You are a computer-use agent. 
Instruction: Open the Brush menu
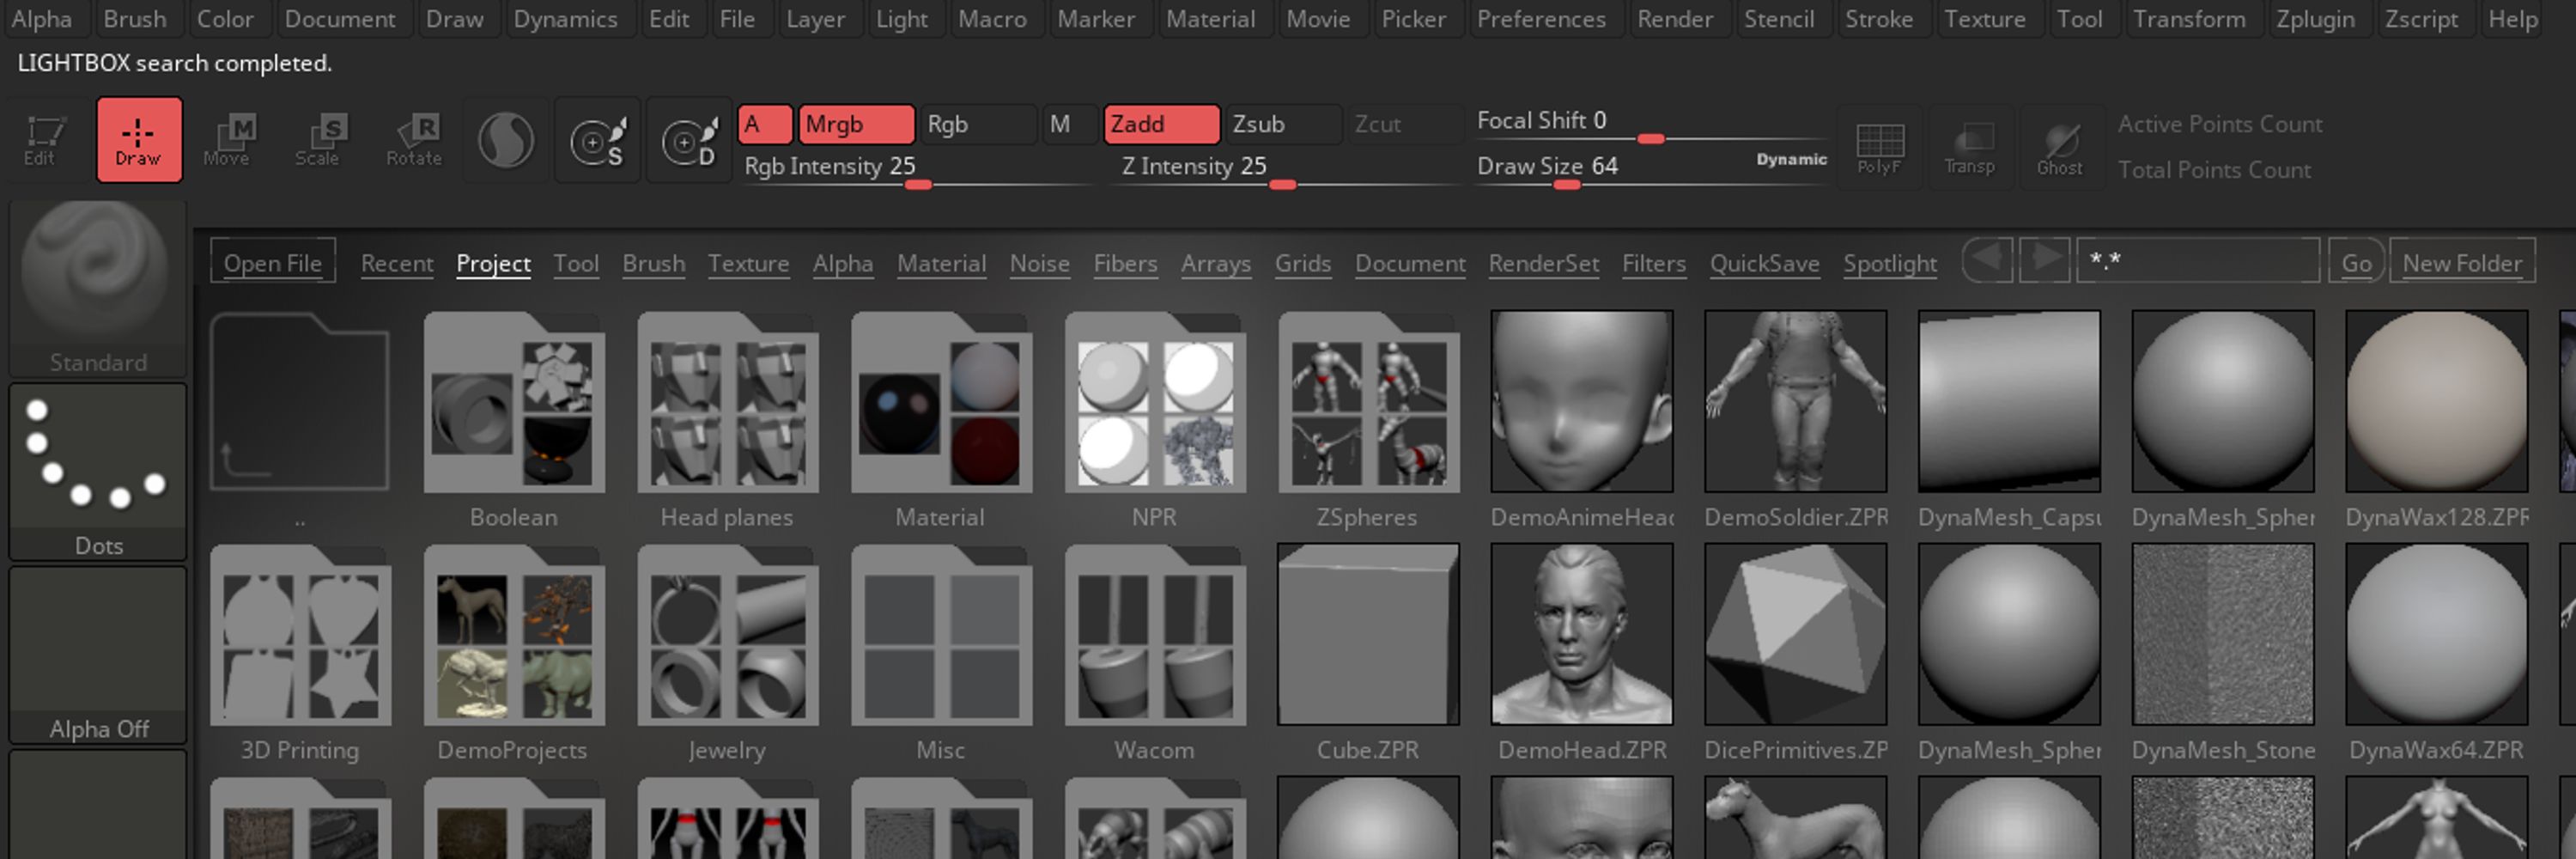135,19
